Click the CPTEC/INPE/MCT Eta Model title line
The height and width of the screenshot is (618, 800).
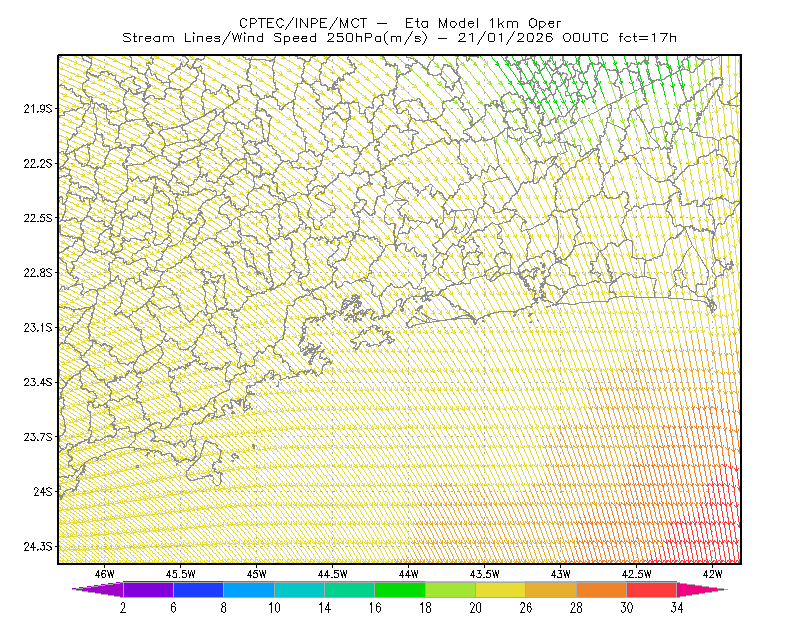click(x=400, y=23)
